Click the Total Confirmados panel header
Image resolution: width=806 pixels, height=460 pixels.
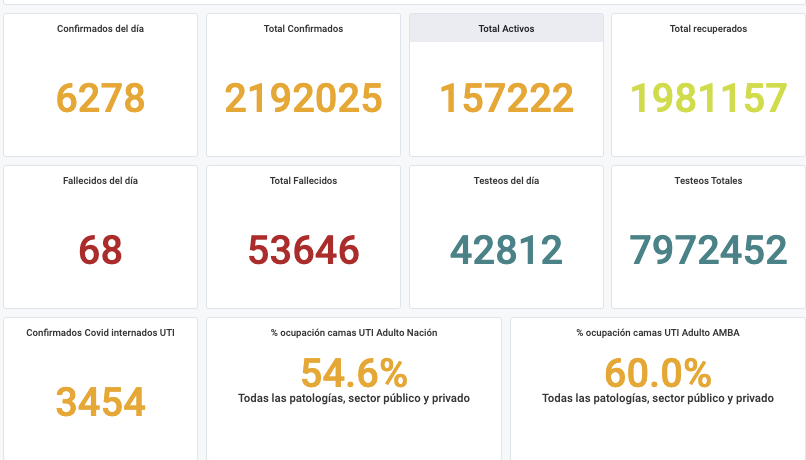coord(303,29)
